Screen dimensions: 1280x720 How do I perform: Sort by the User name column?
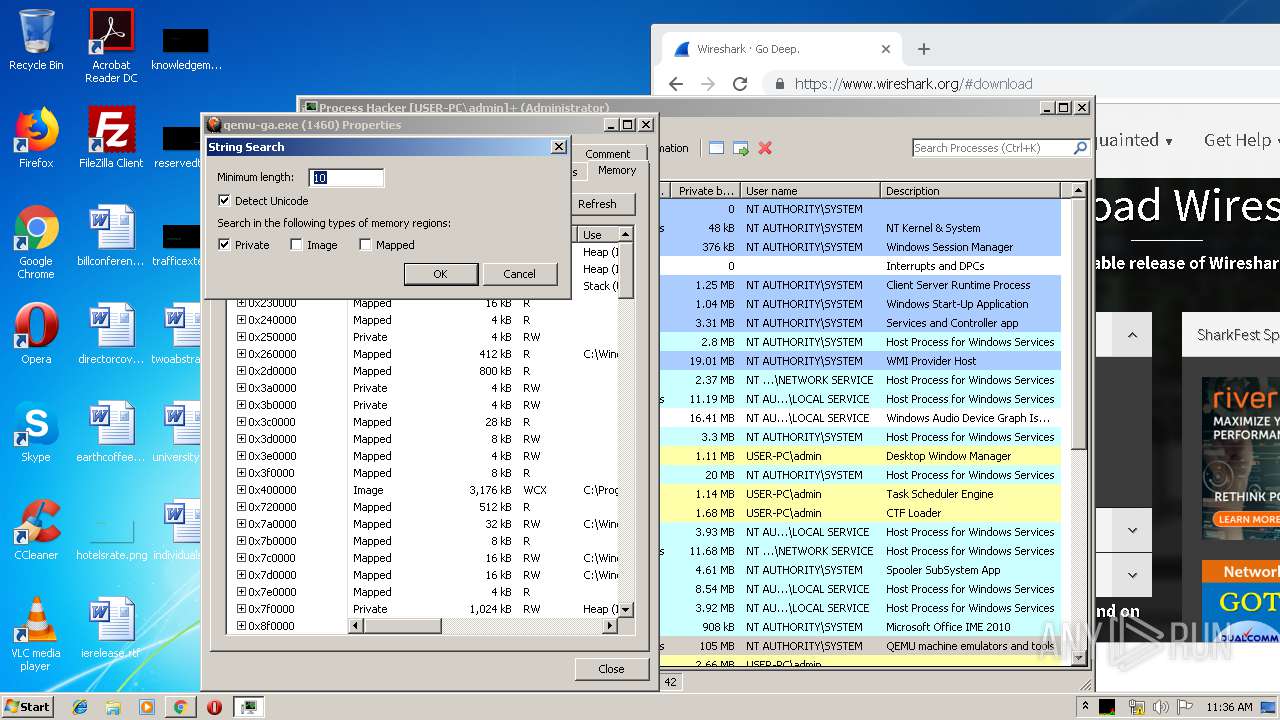pos(810,190)
